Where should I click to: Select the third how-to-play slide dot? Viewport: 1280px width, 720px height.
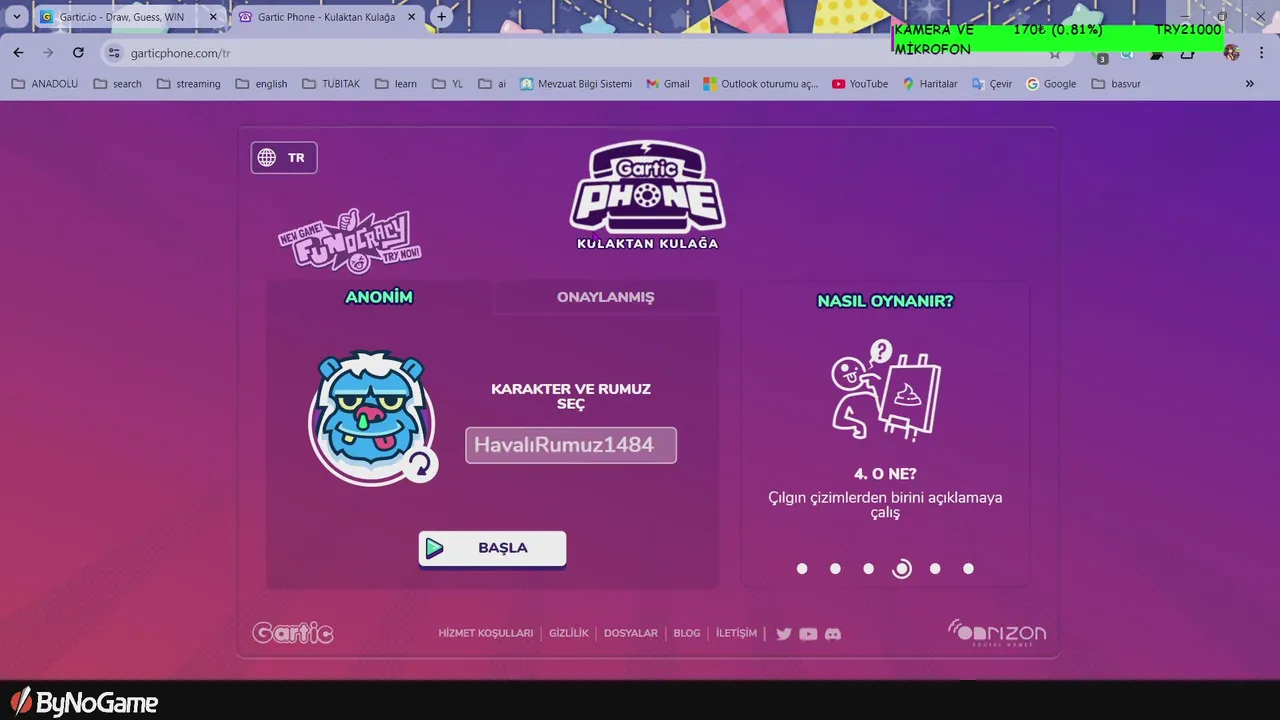(x=868, y=569)
